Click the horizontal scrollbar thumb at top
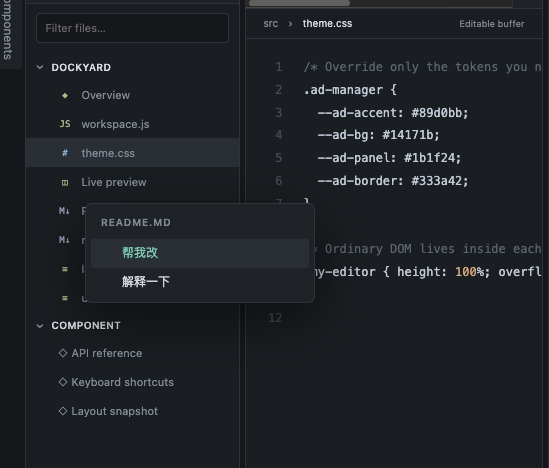This screenshot has width=549, height=468. (x=299, y=3)
